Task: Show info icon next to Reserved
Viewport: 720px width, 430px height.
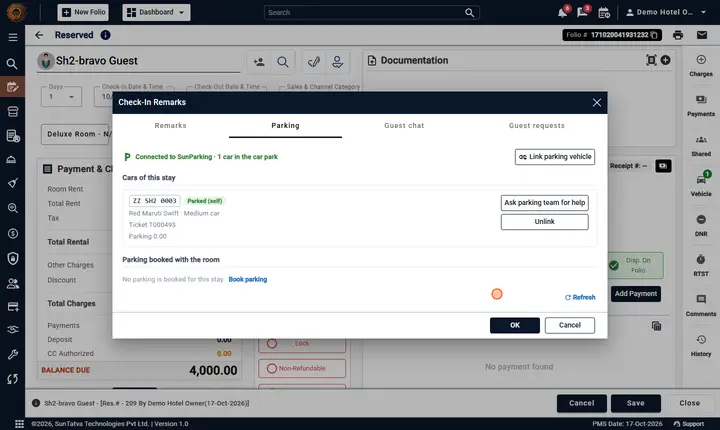Action: (x=106, y=35)
